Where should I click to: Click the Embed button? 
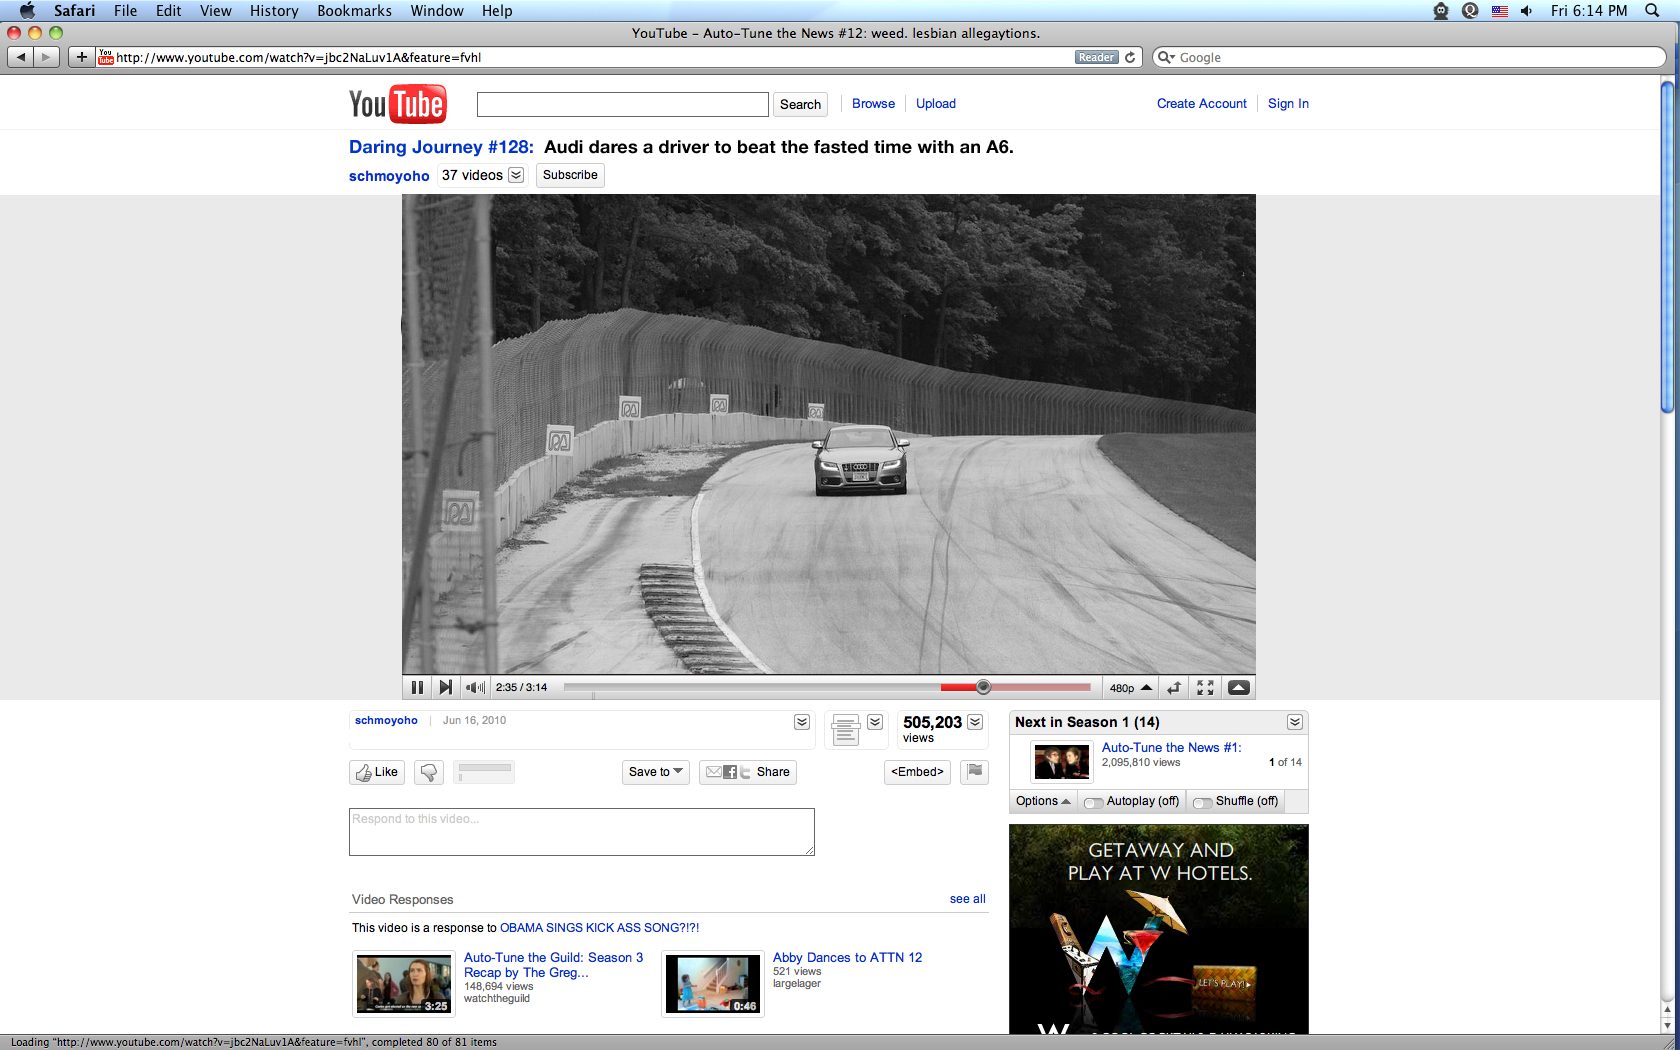pos(917,772)
